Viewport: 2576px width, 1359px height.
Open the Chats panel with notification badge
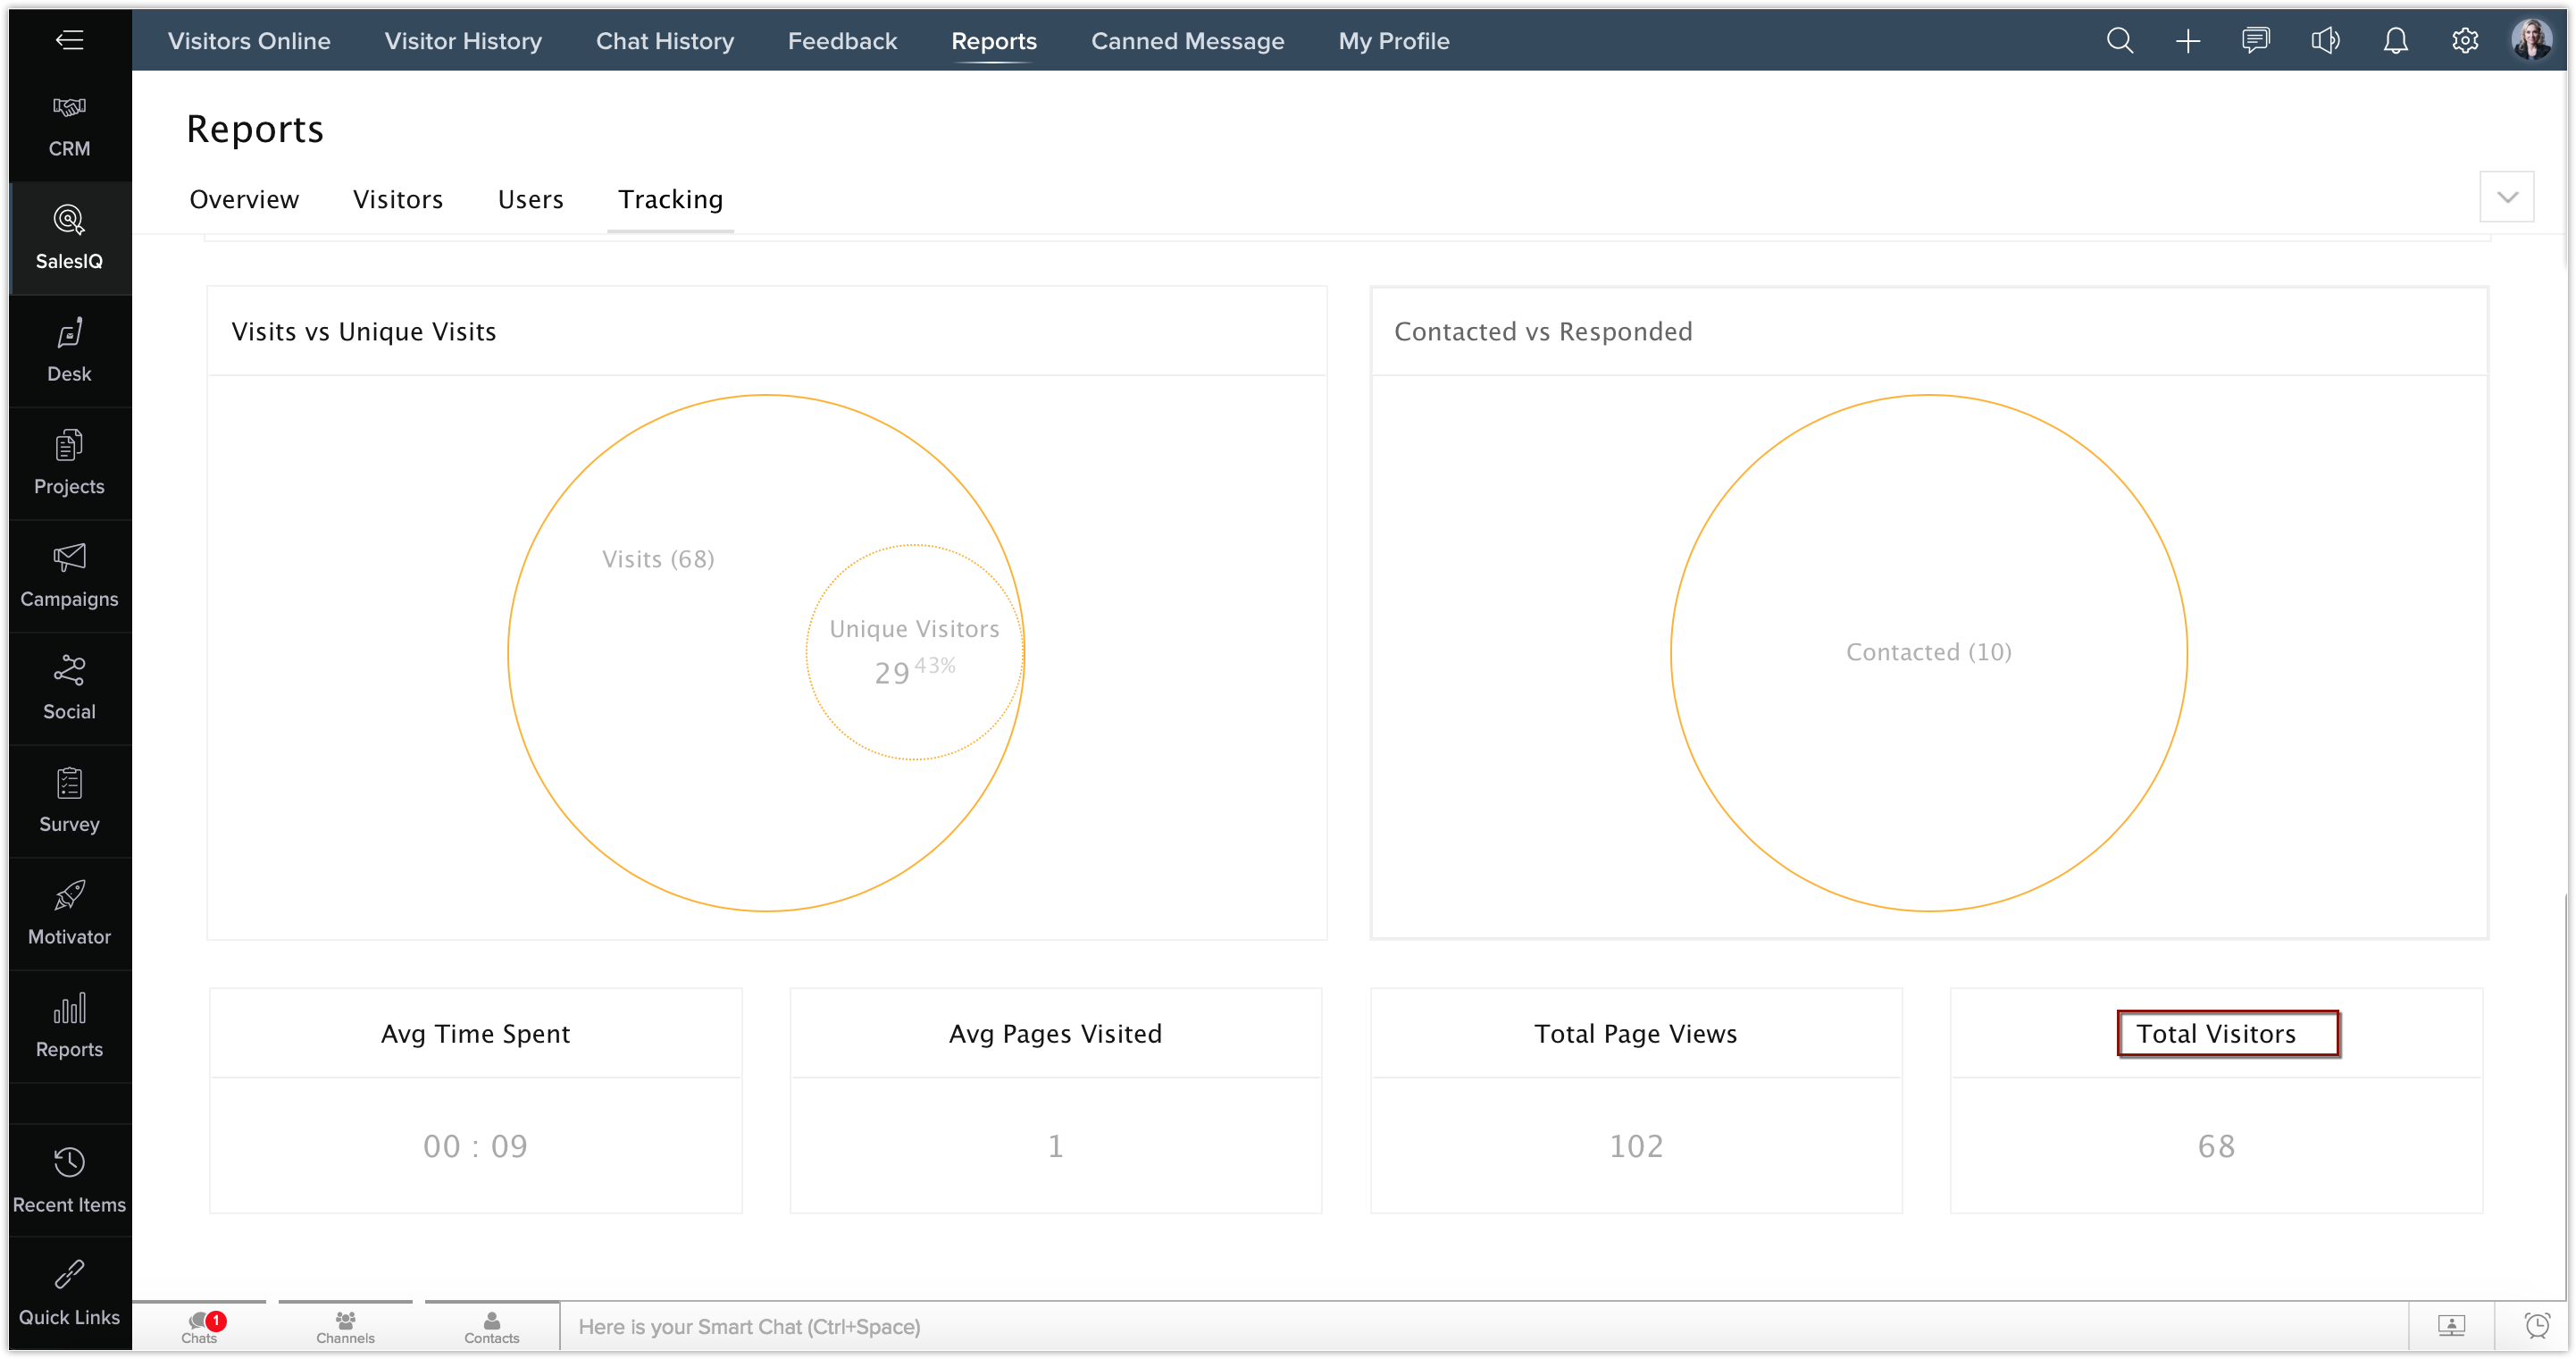200,1326
